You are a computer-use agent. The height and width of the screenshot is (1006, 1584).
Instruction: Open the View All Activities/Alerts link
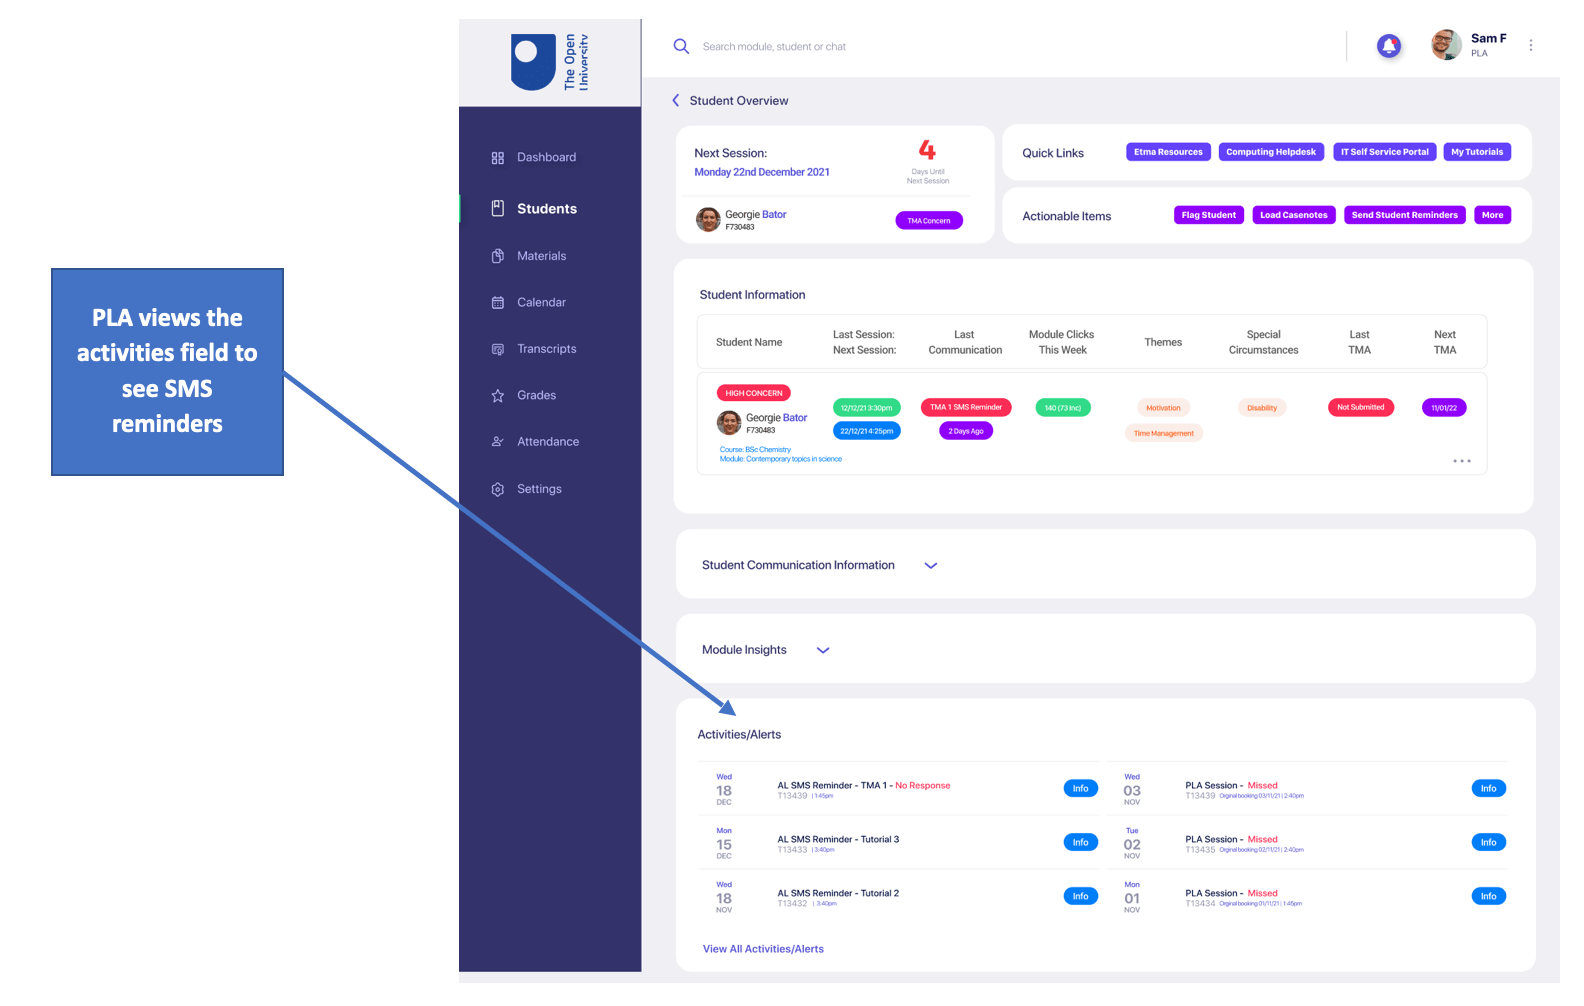click(x=763, y=949)
